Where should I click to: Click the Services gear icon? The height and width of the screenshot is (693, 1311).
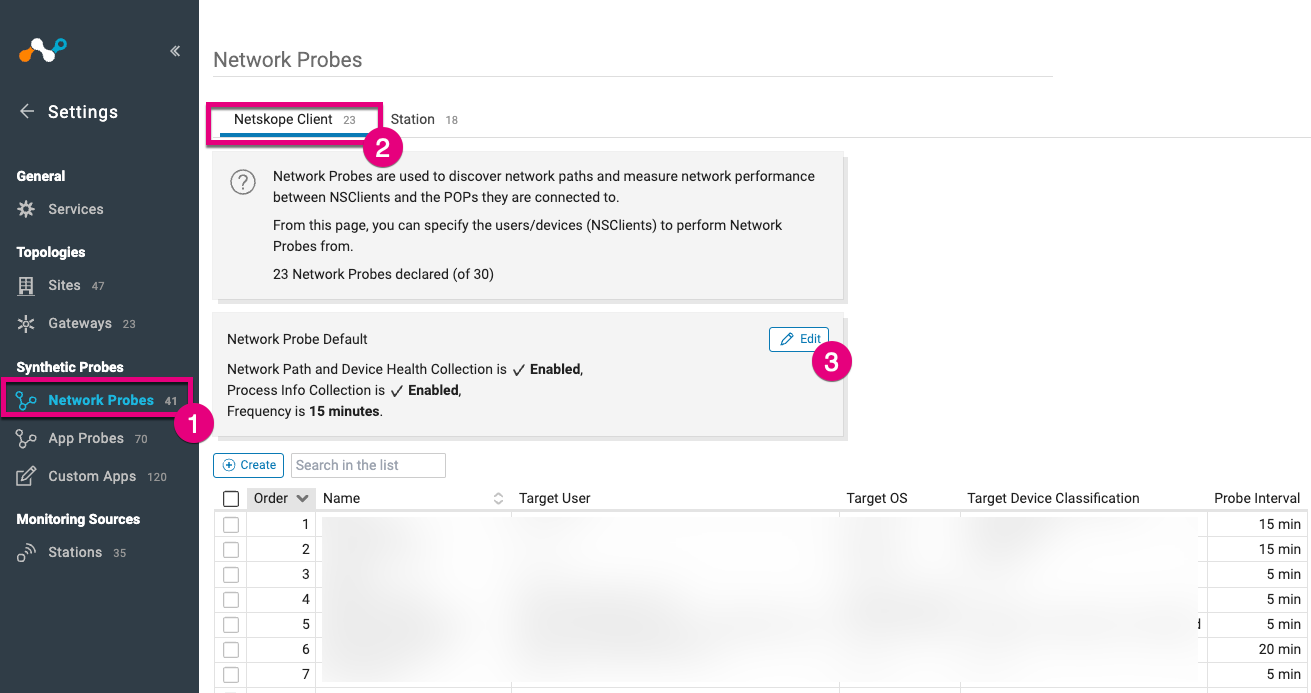coord(27,209)
